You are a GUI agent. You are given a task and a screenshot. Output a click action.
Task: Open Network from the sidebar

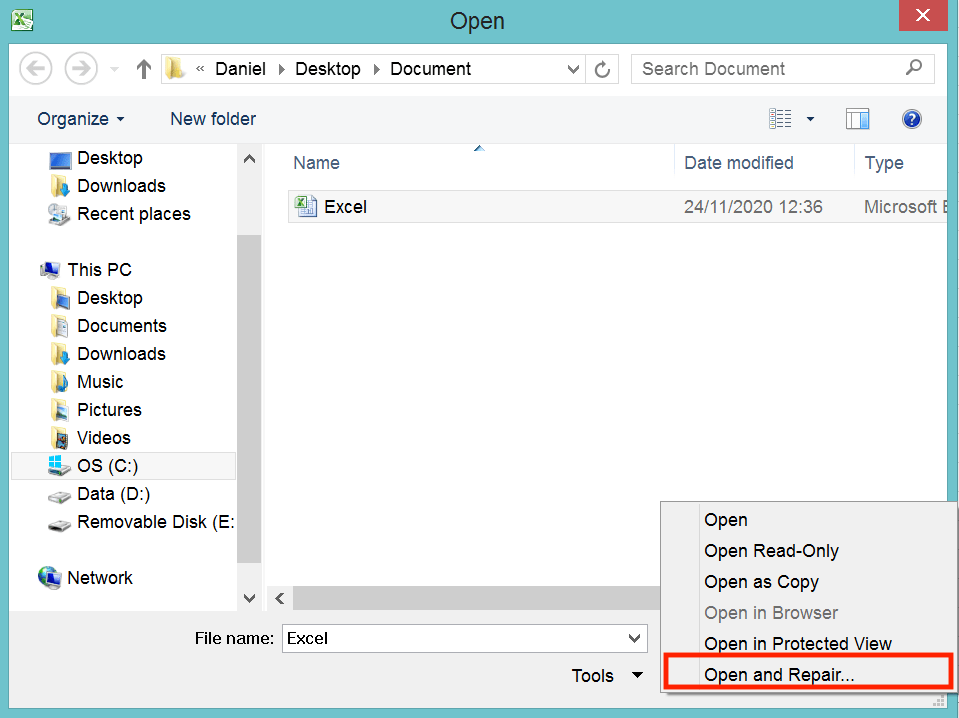(x=99, y=577)
